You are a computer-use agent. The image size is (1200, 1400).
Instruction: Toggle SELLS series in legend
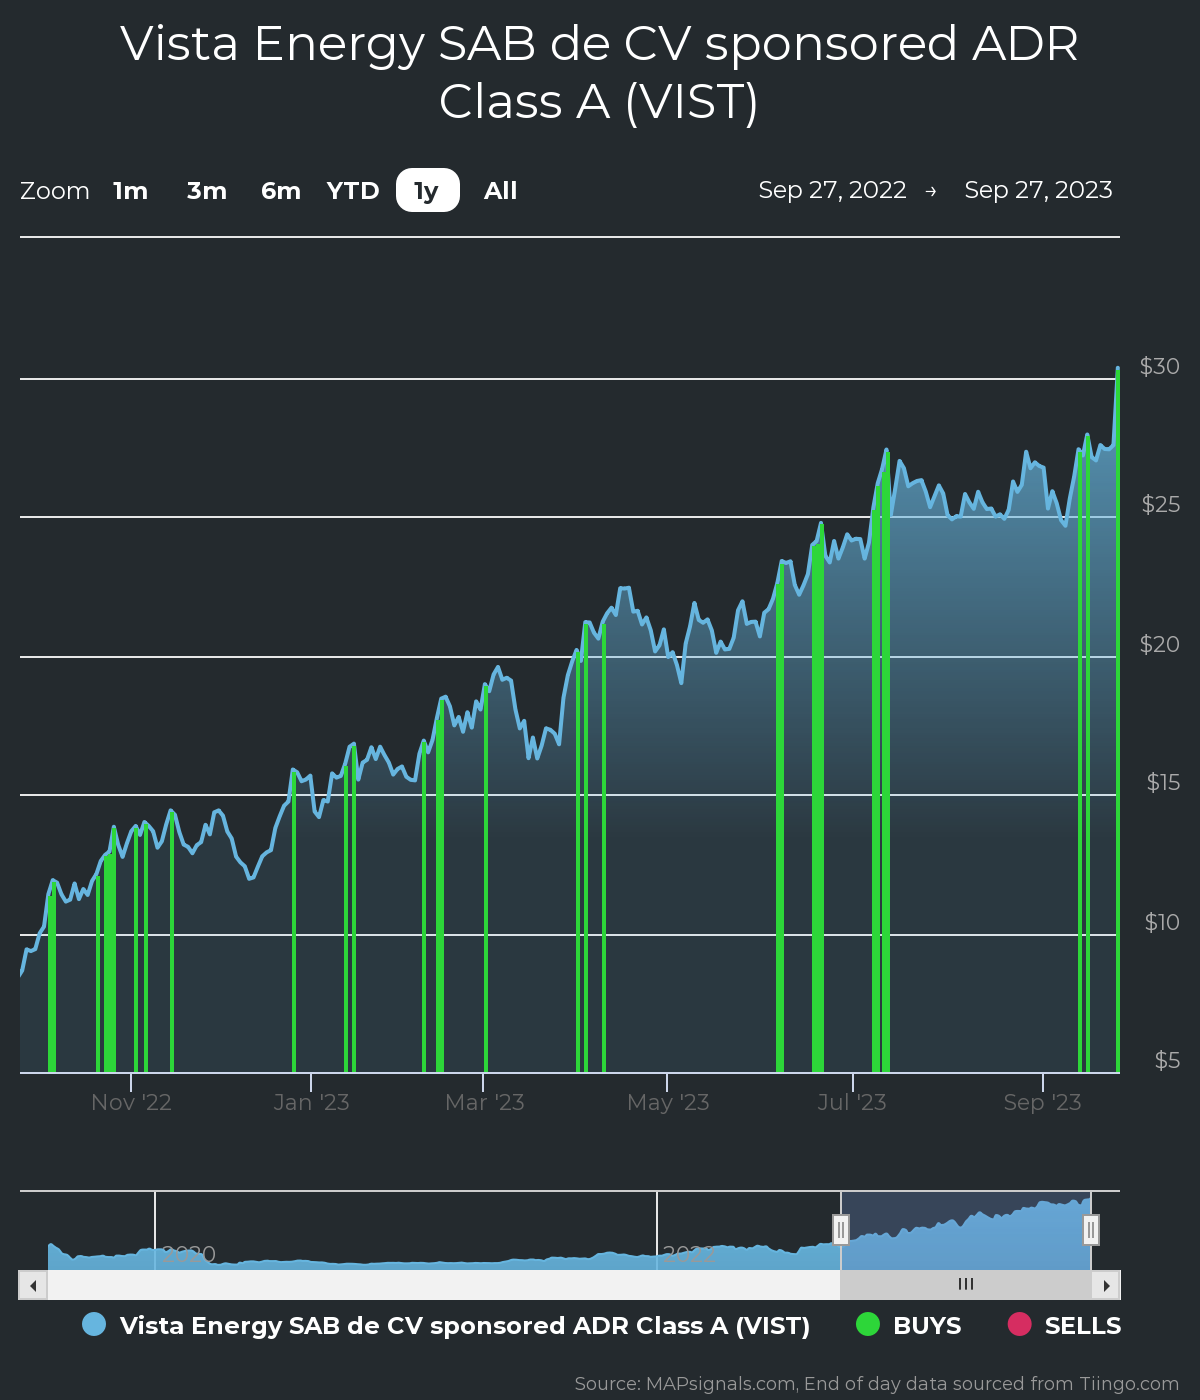click(x=1064, y=1325)
